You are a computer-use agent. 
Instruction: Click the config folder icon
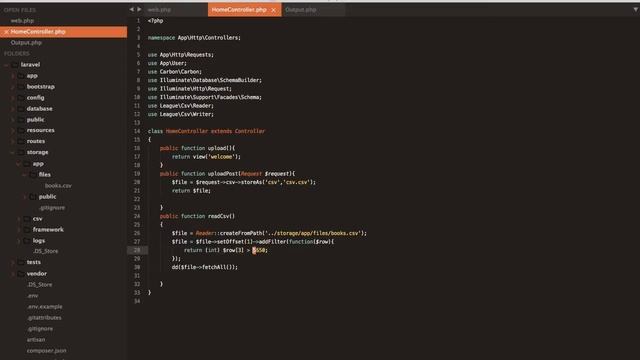21,98
